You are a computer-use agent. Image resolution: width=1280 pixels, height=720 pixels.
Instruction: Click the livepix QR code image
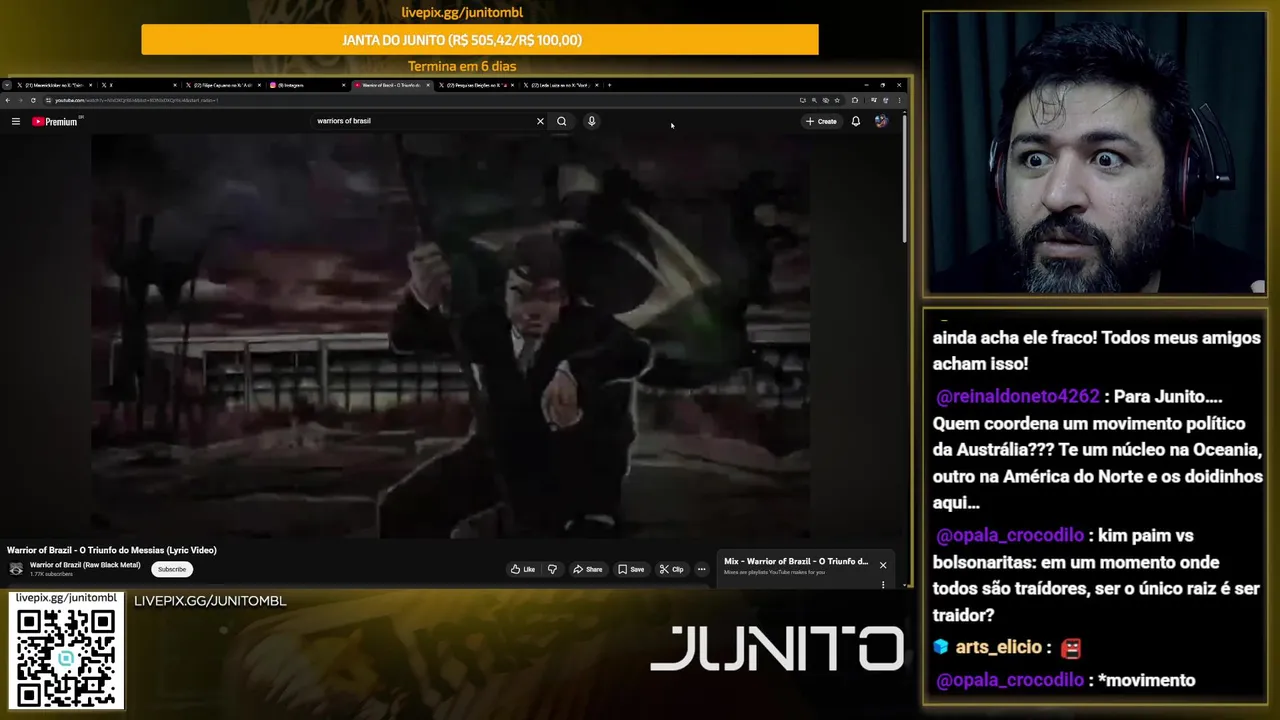pos(67,657)
